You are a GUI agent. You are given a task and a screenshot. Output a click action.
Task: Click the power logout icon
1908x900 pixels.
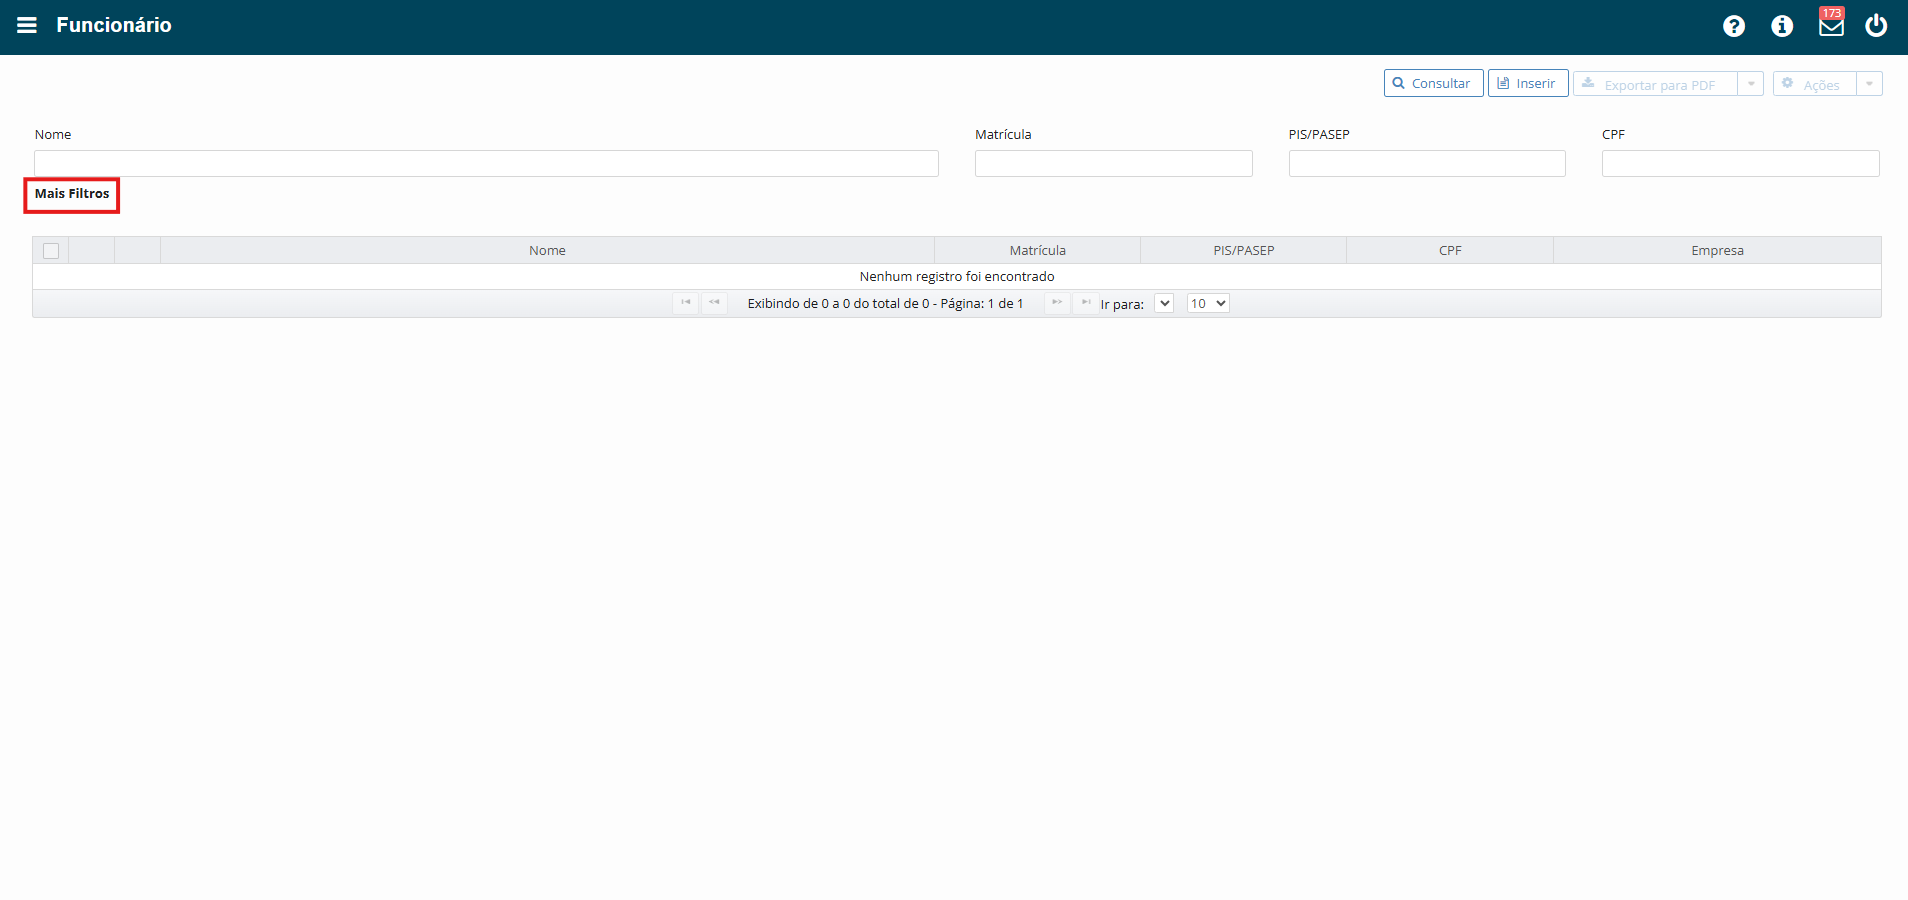pos(1876,25)
